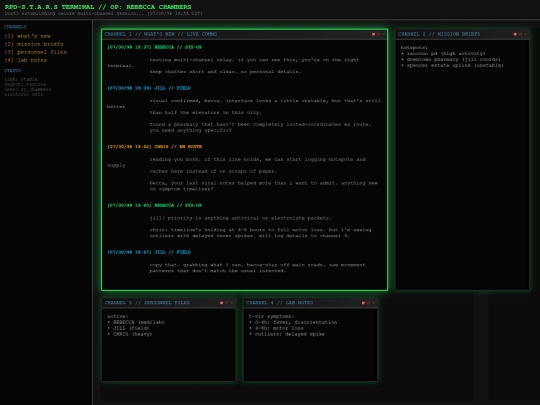
Task: Click the red square icon in Channel 2 Mission Briefs
Action: click(x=515, y=34)
